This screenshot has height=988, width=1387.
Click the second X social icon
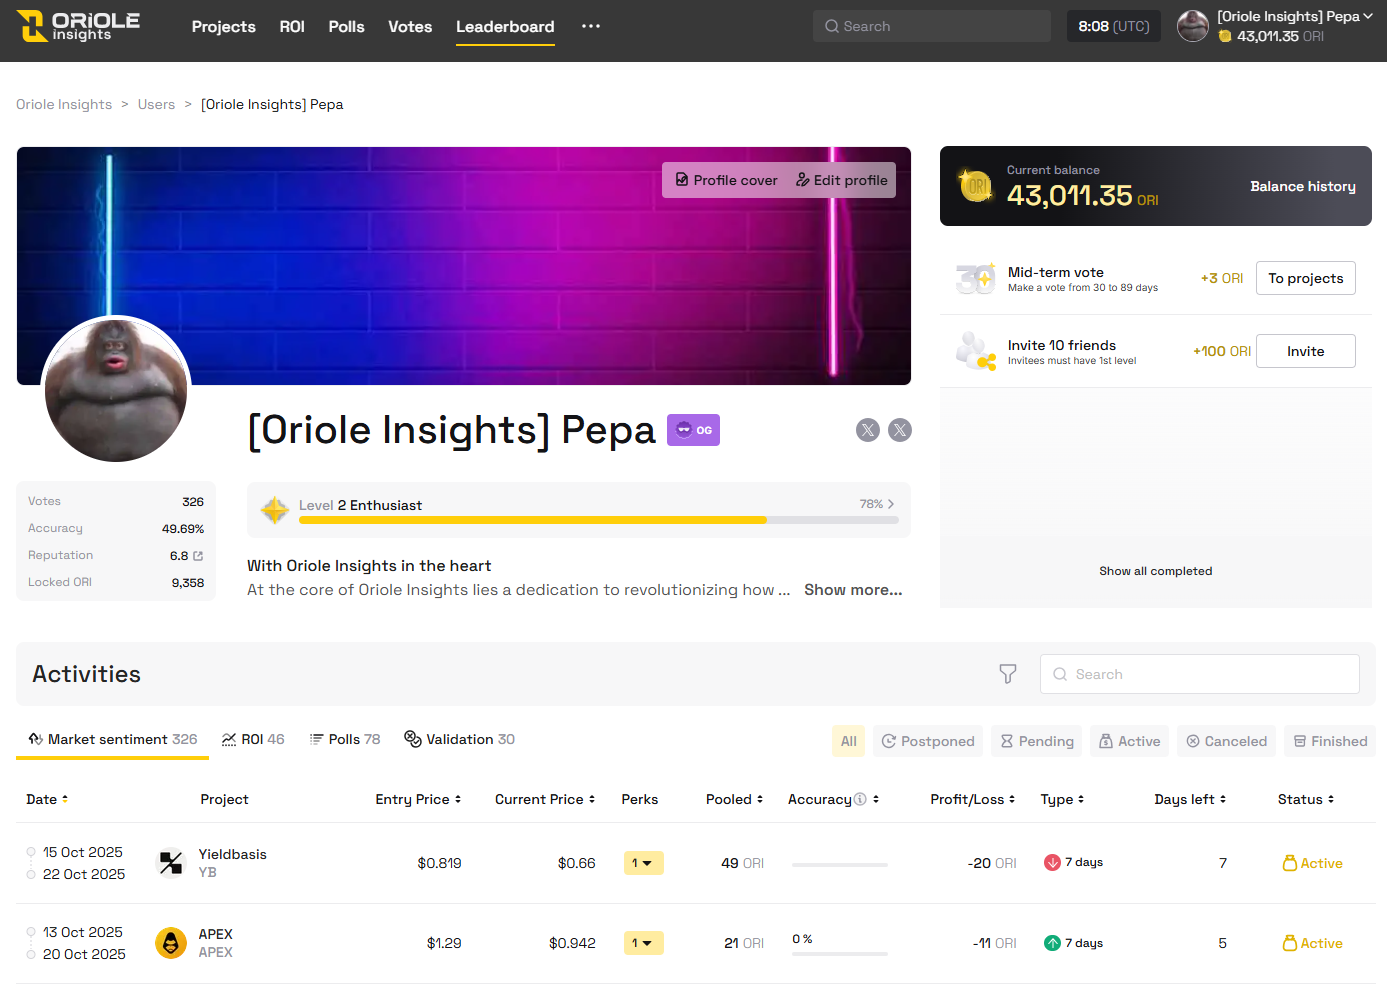(x=900, y=430)
